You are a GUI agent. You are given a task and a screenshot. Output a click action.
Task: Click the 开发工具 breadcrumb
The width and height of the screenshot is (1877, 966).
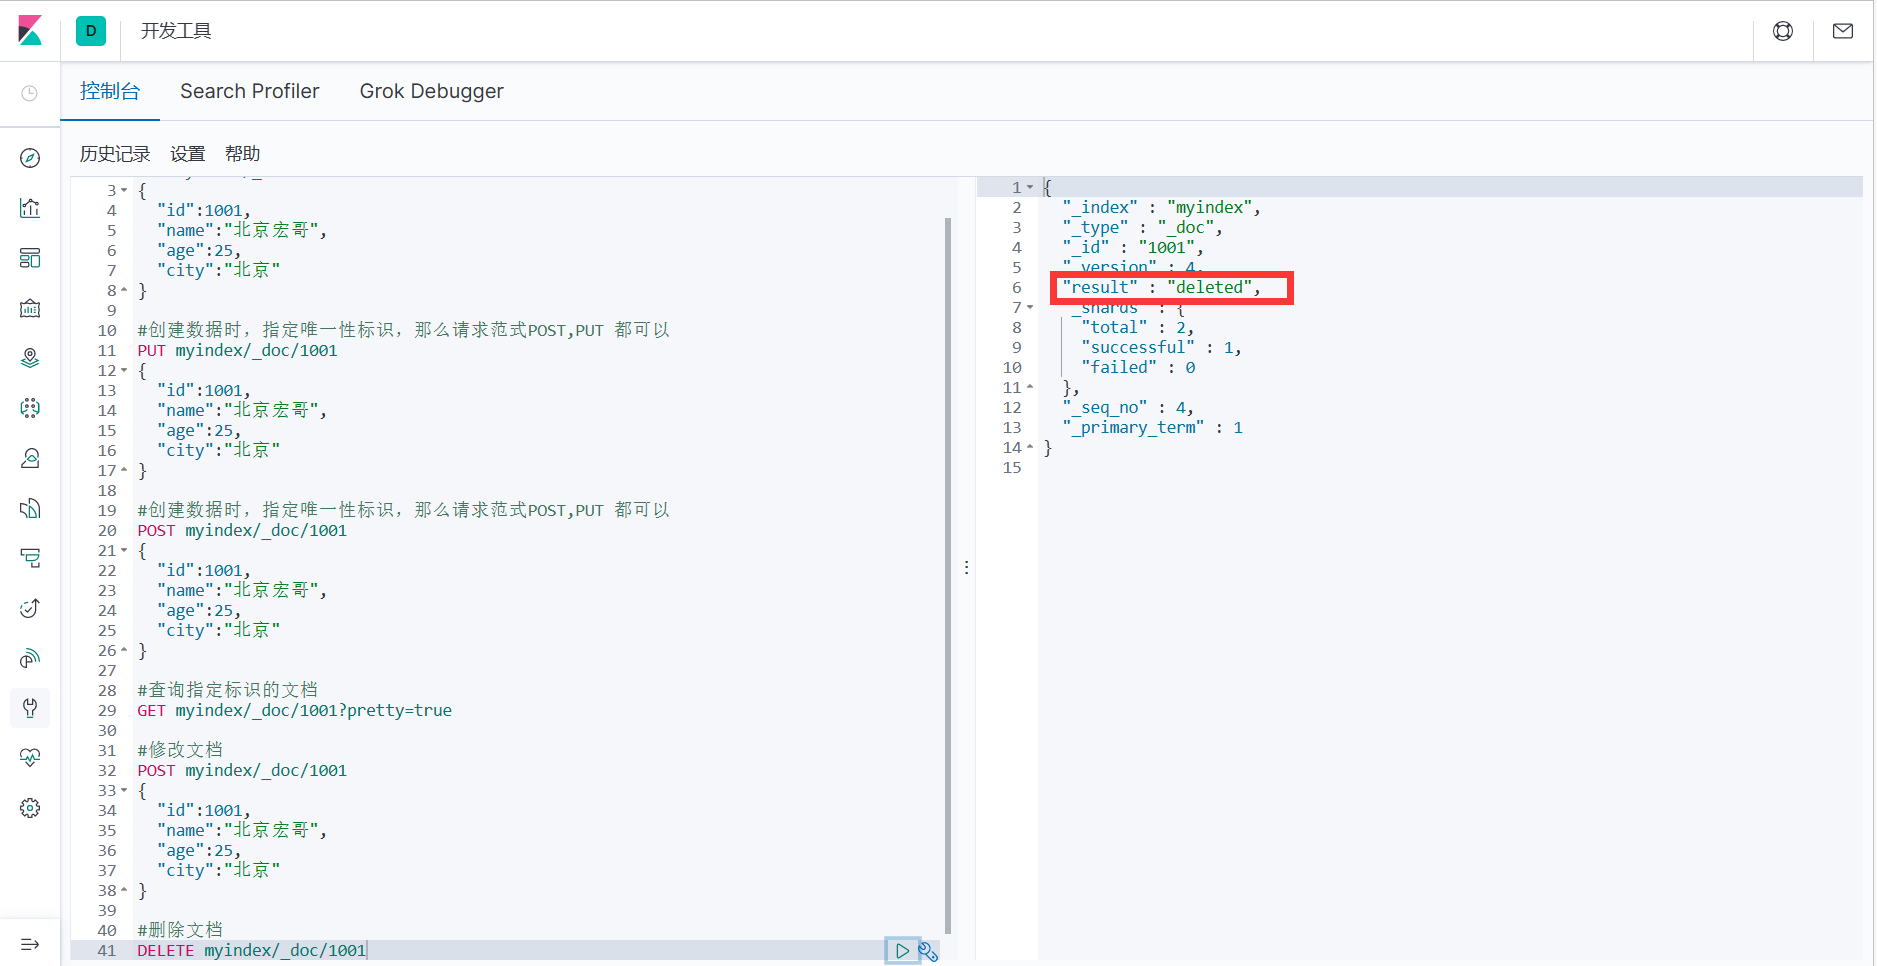click(x=176, y=31)
